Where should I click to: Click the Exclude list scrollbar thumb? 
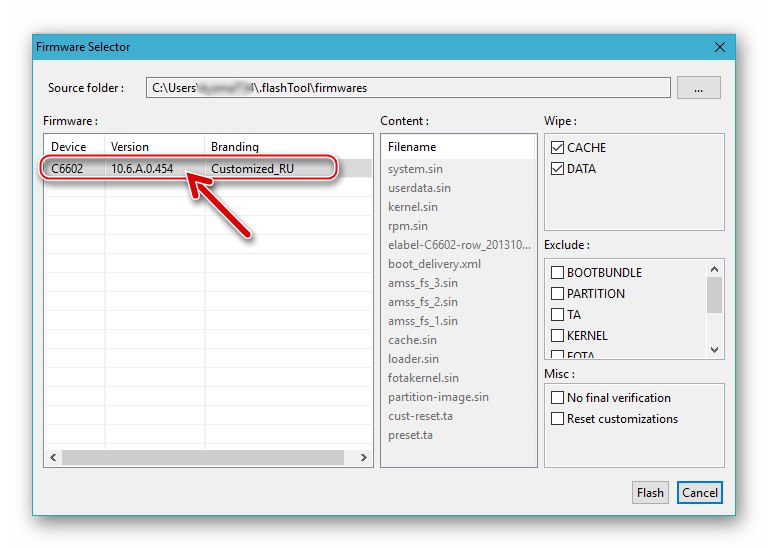pyautogui.click(x=714, y=295)
